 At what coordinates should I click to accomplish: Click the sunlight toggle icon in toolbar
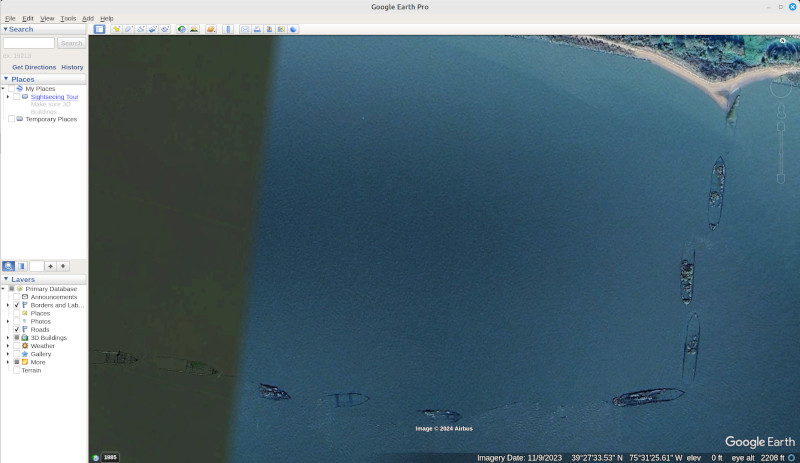pyautogui.click(x=194, y=29)
